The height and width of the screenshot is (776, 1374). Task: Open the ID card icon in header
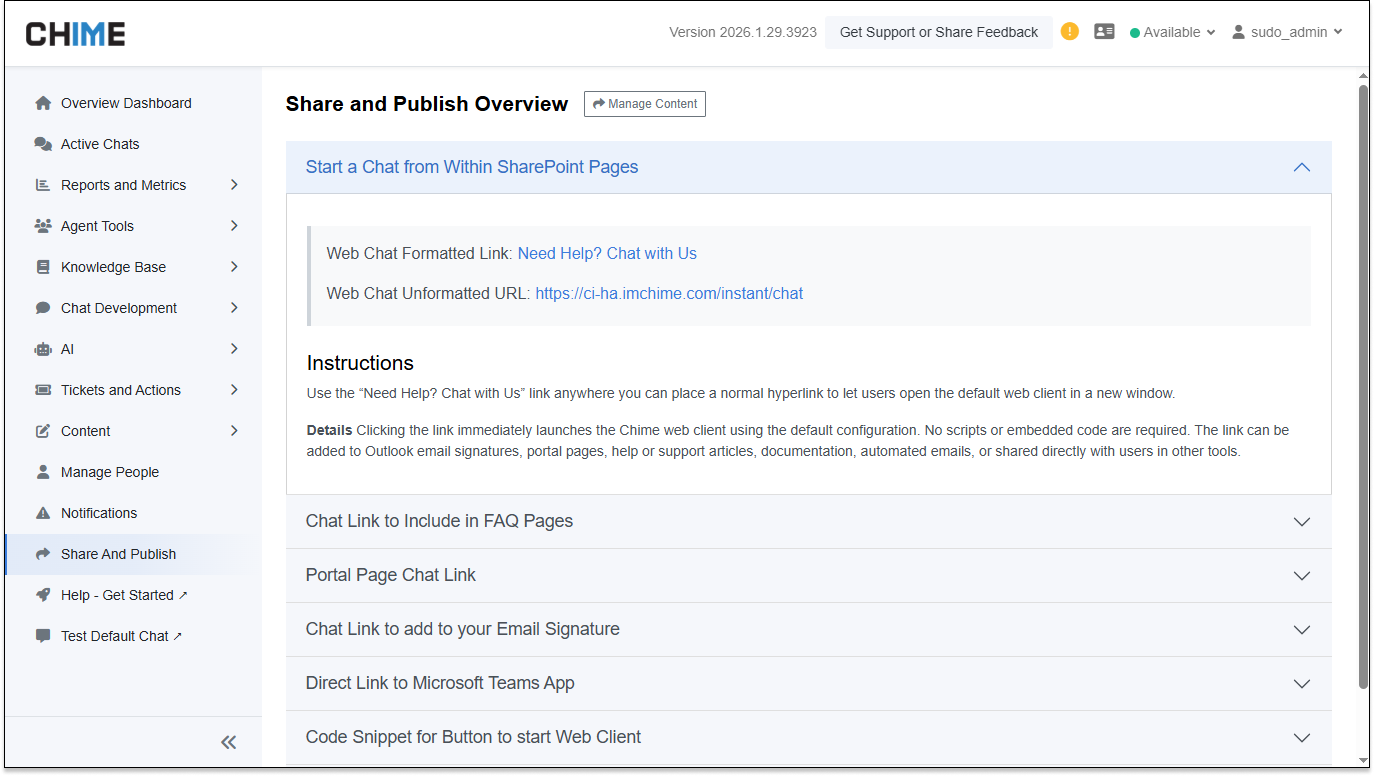point(1104,32)
